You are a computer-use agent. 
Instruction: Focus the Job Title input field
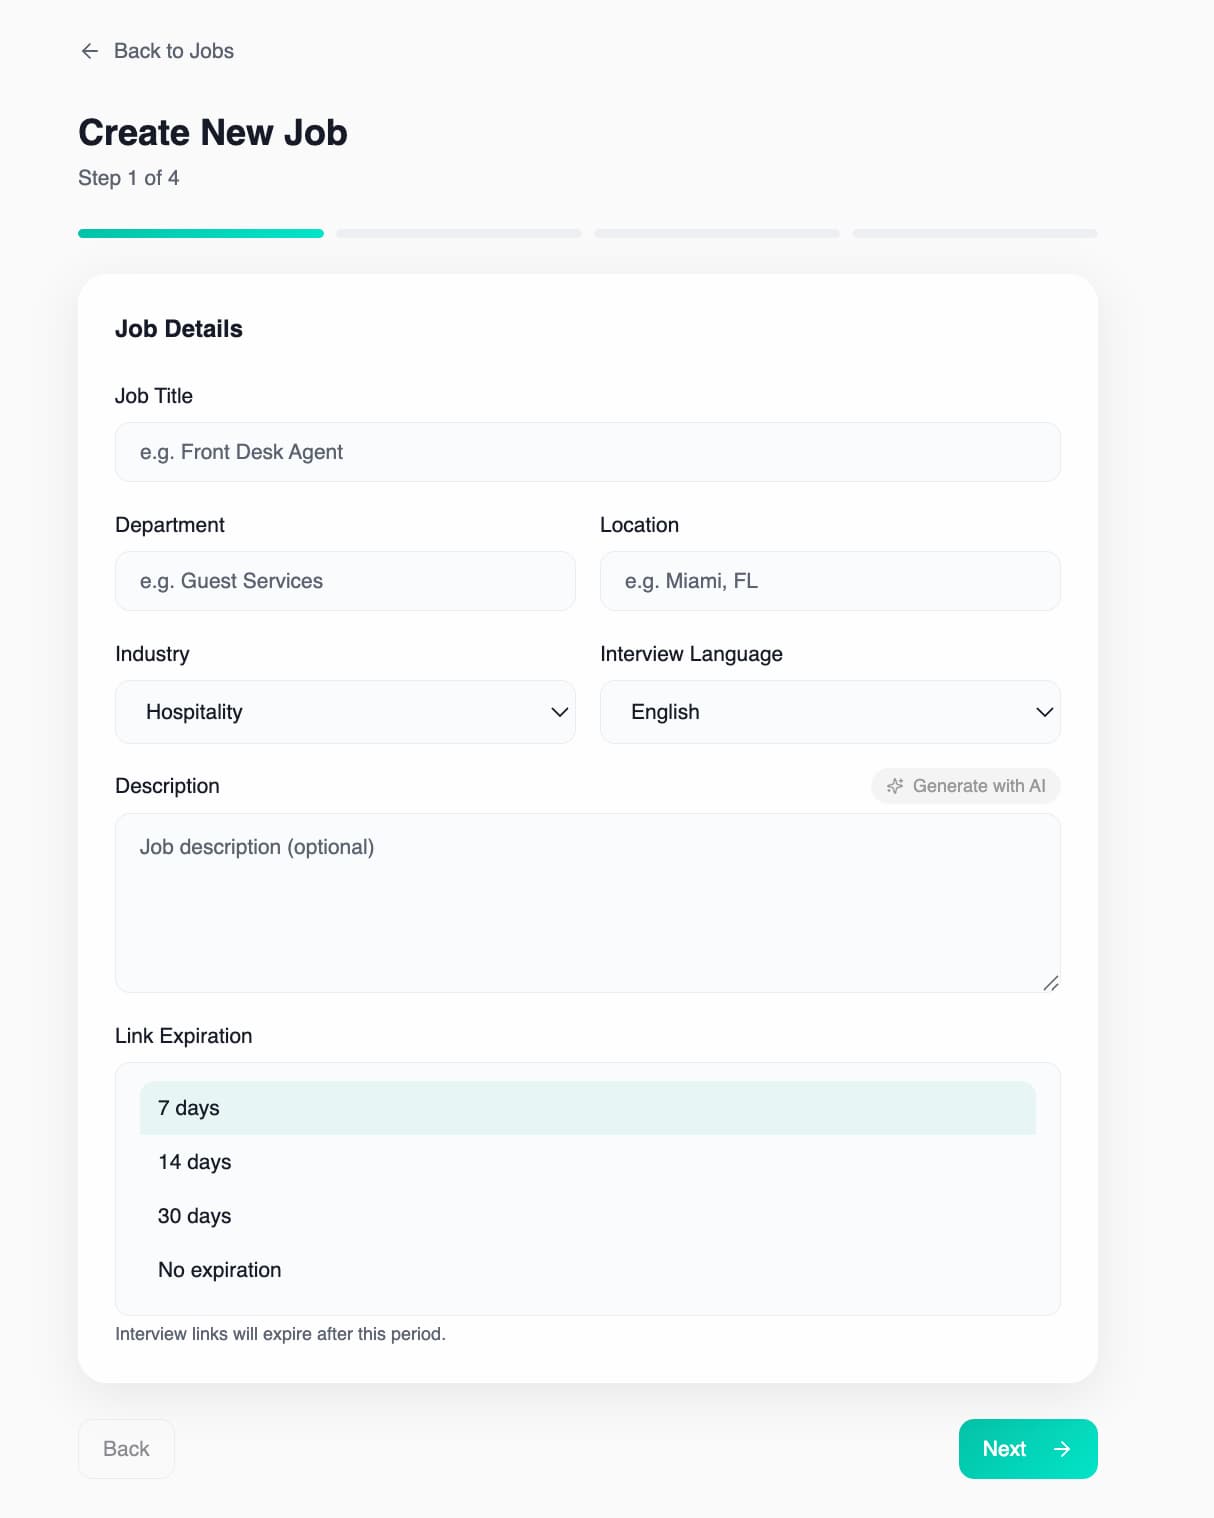coord(588,452)
